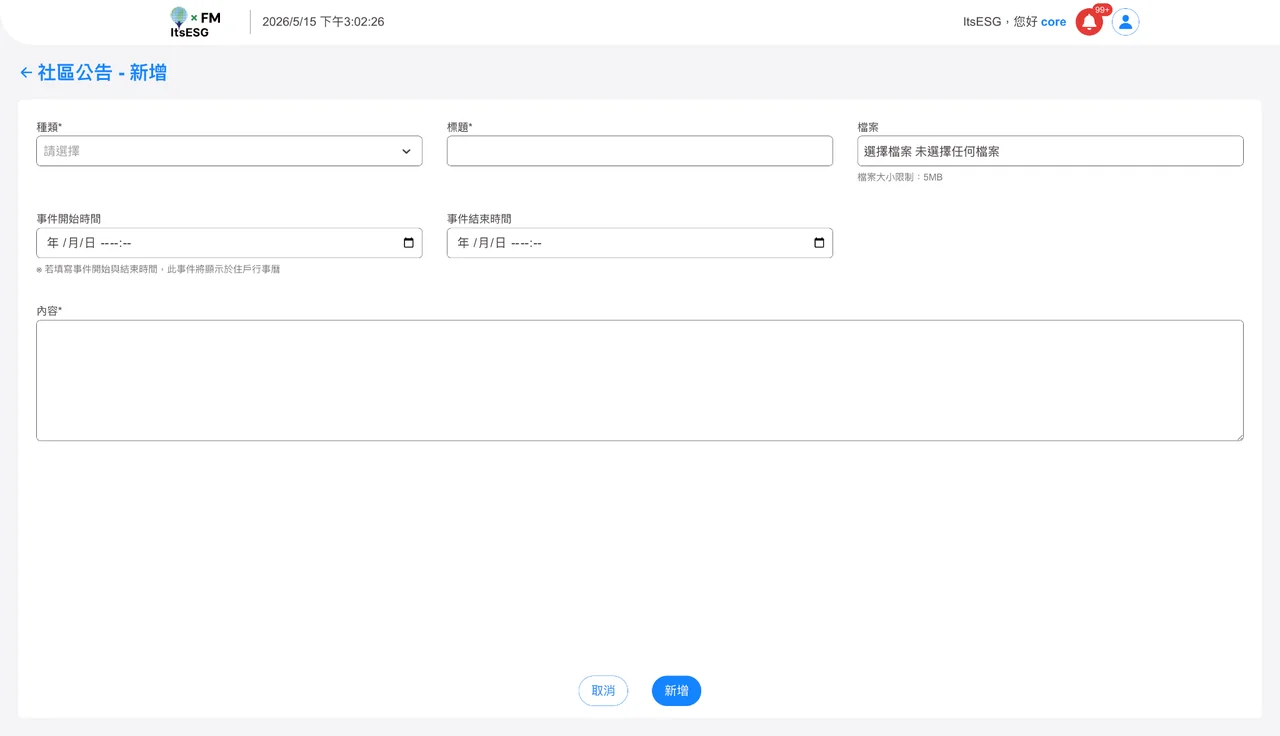The width and height of the screenshot is (1280, 736).
Task: Click the resize handle of 內容 textarea
Action: (1238, 435)
